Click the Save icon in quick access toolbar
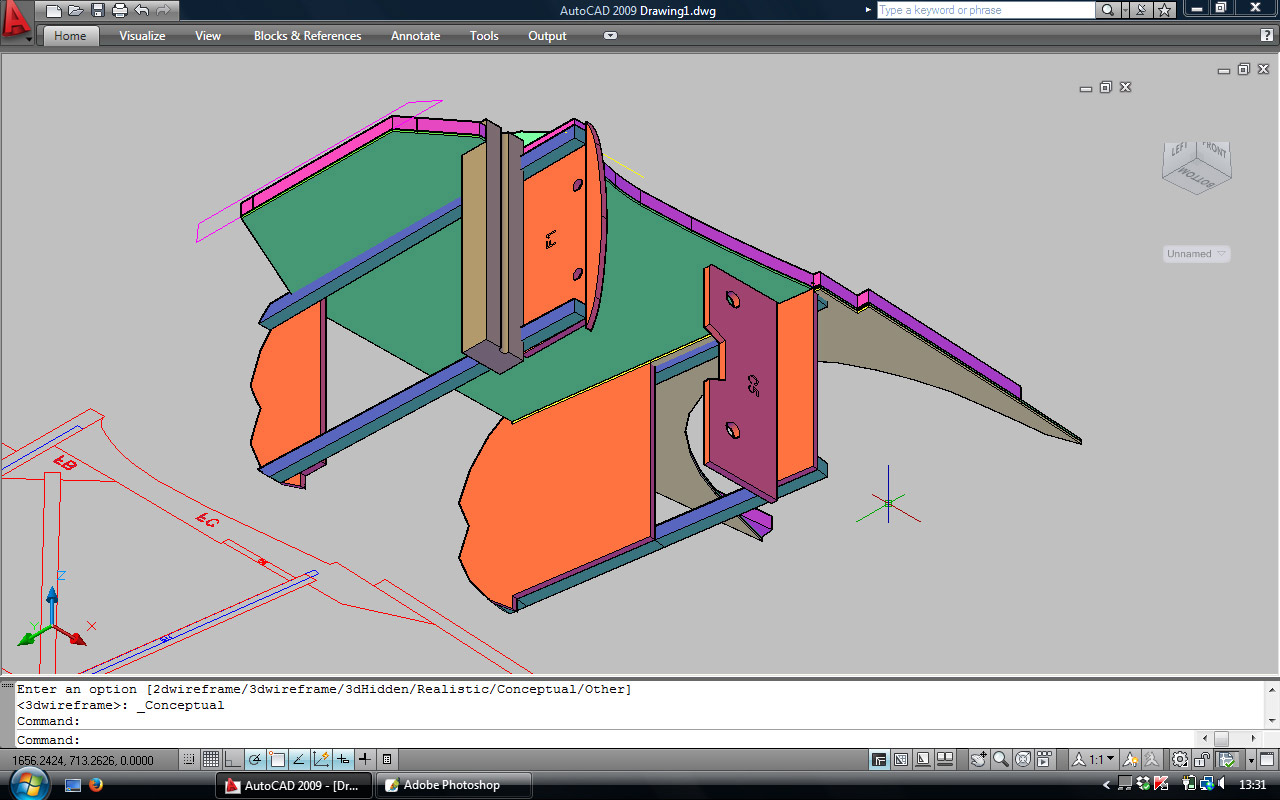 point(98,11)
